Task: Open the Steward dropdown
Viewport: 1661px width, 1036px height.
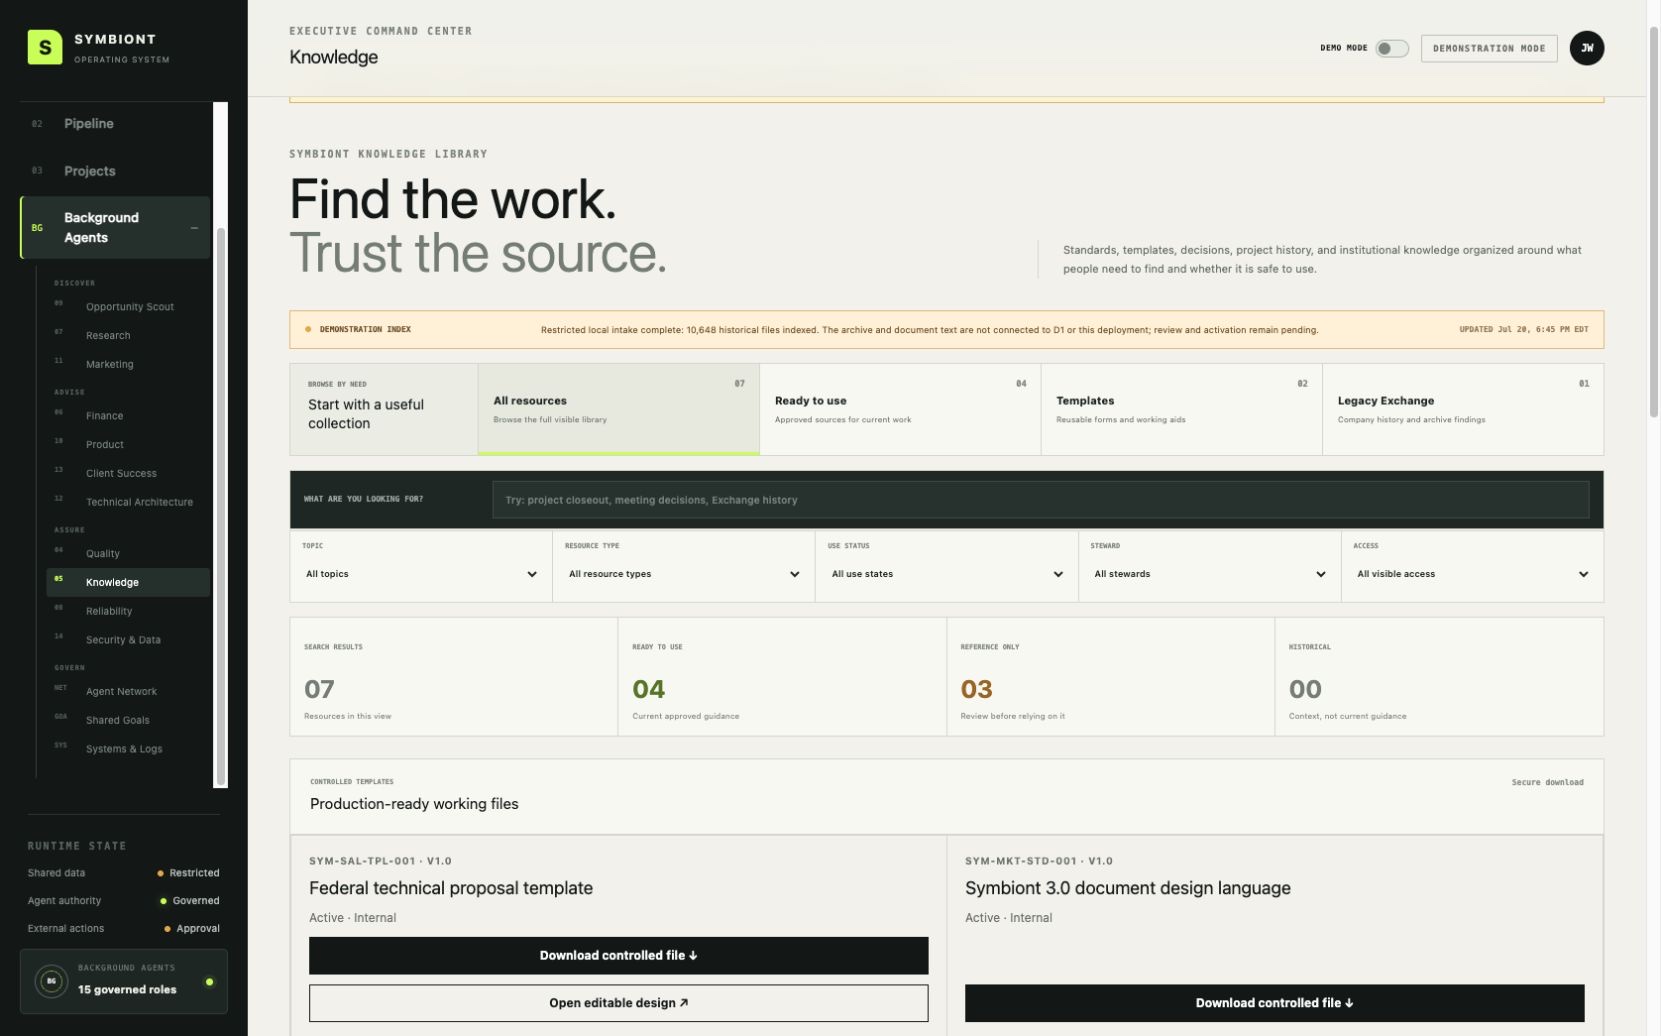Action: [x=1209, y=574]
